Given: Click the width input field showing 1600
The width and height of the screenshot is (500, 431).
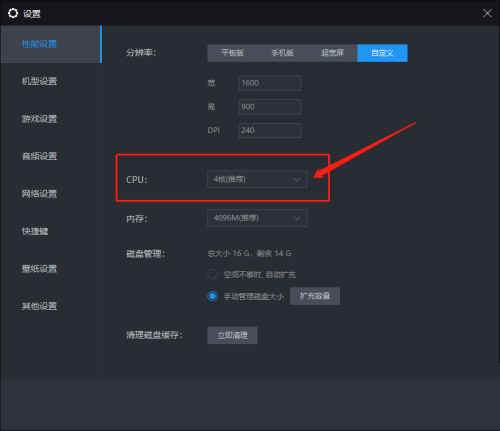Looking at the screenshot, I should point(270,83).
